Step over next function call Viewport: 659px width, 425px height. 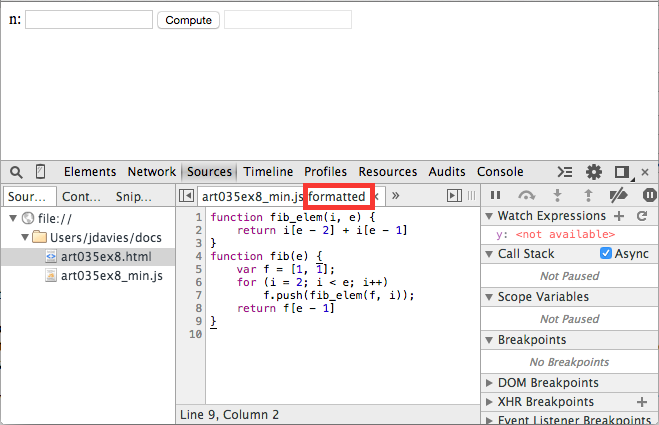[x=527, y=195]
